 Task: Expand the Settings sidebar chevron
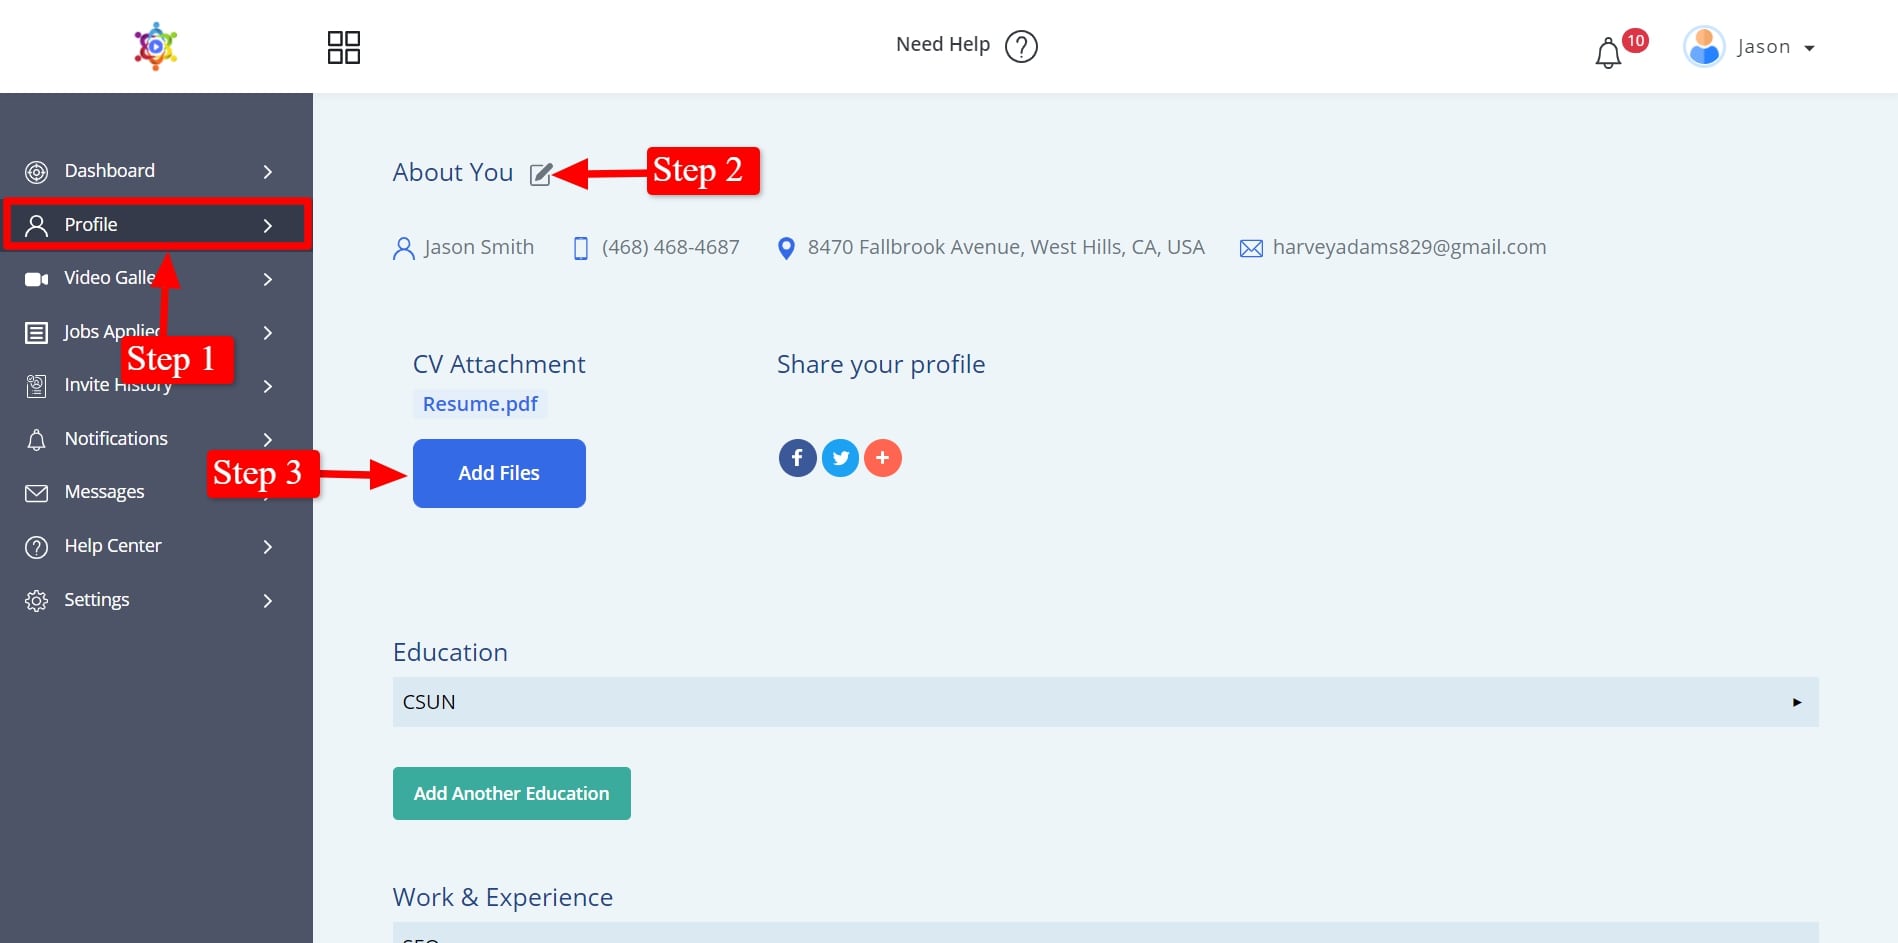[x=267, y=601]
